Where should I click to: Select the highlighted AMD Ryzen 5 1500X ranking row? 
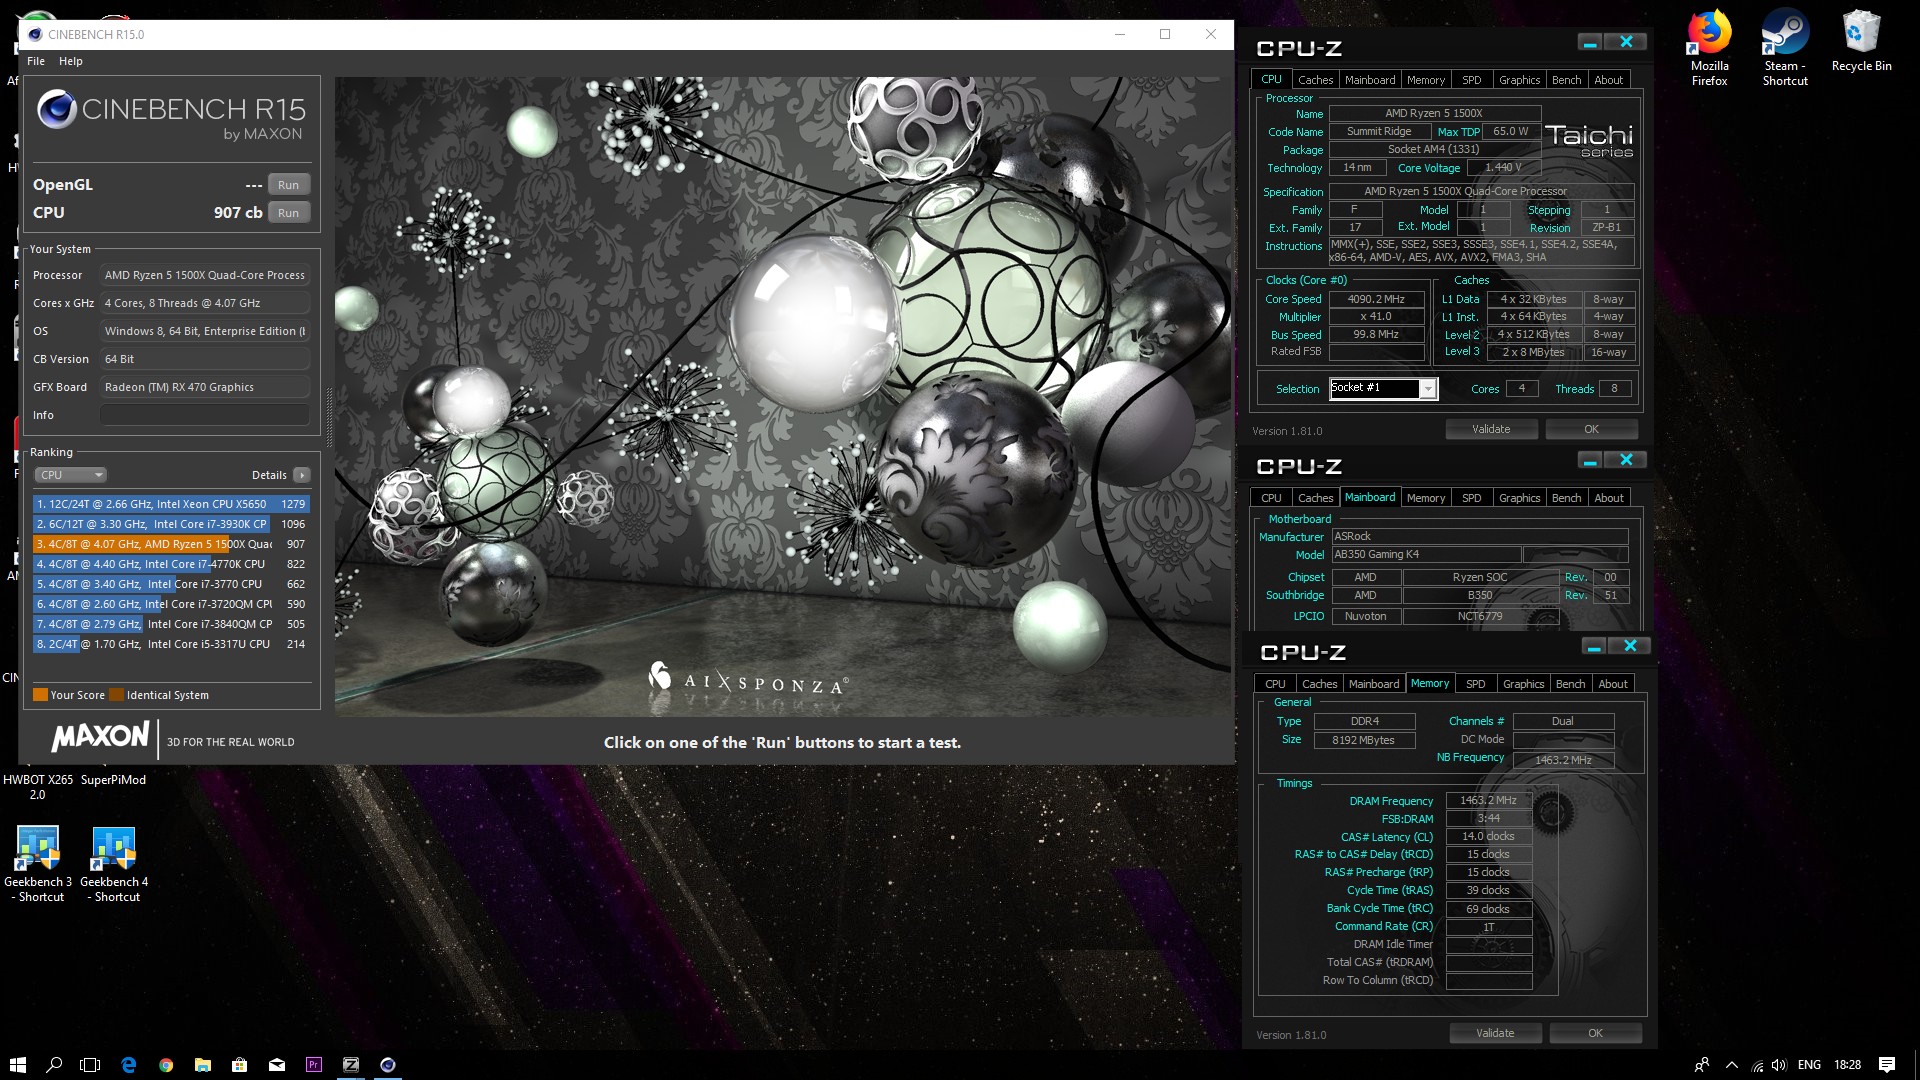[x=171, y=544]
